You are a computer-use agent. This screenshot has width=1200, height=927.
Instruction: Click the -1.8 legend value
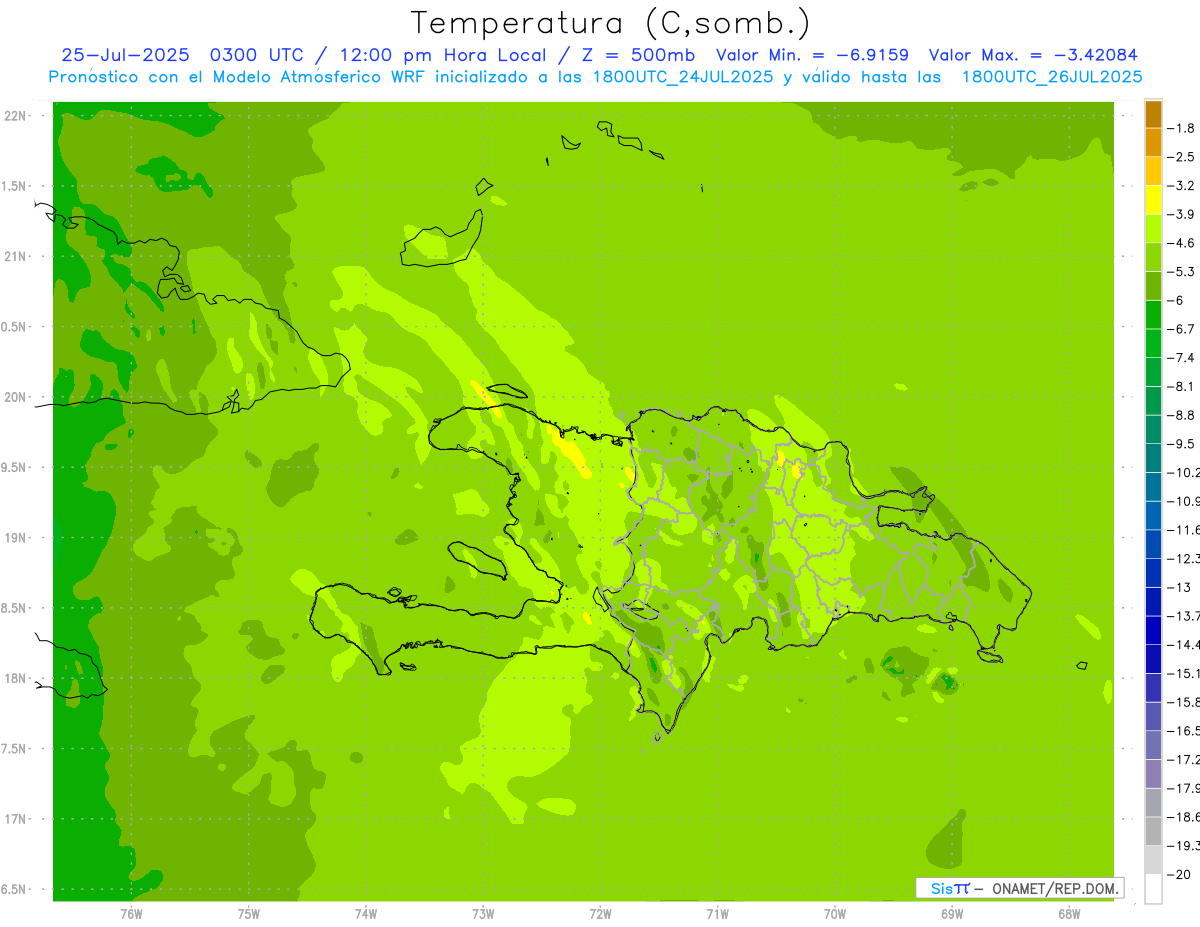click(1181, 128)
